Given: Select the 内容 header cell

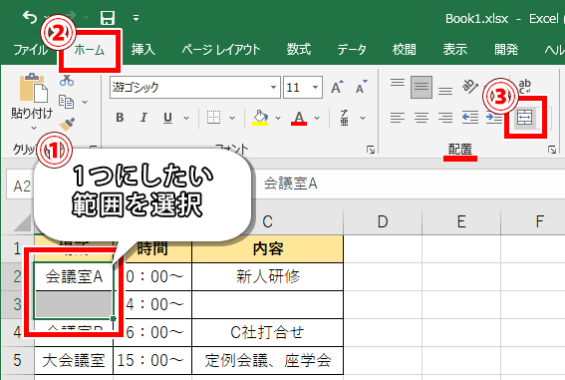Looking at the screenshot, I should tap(268, 249).
